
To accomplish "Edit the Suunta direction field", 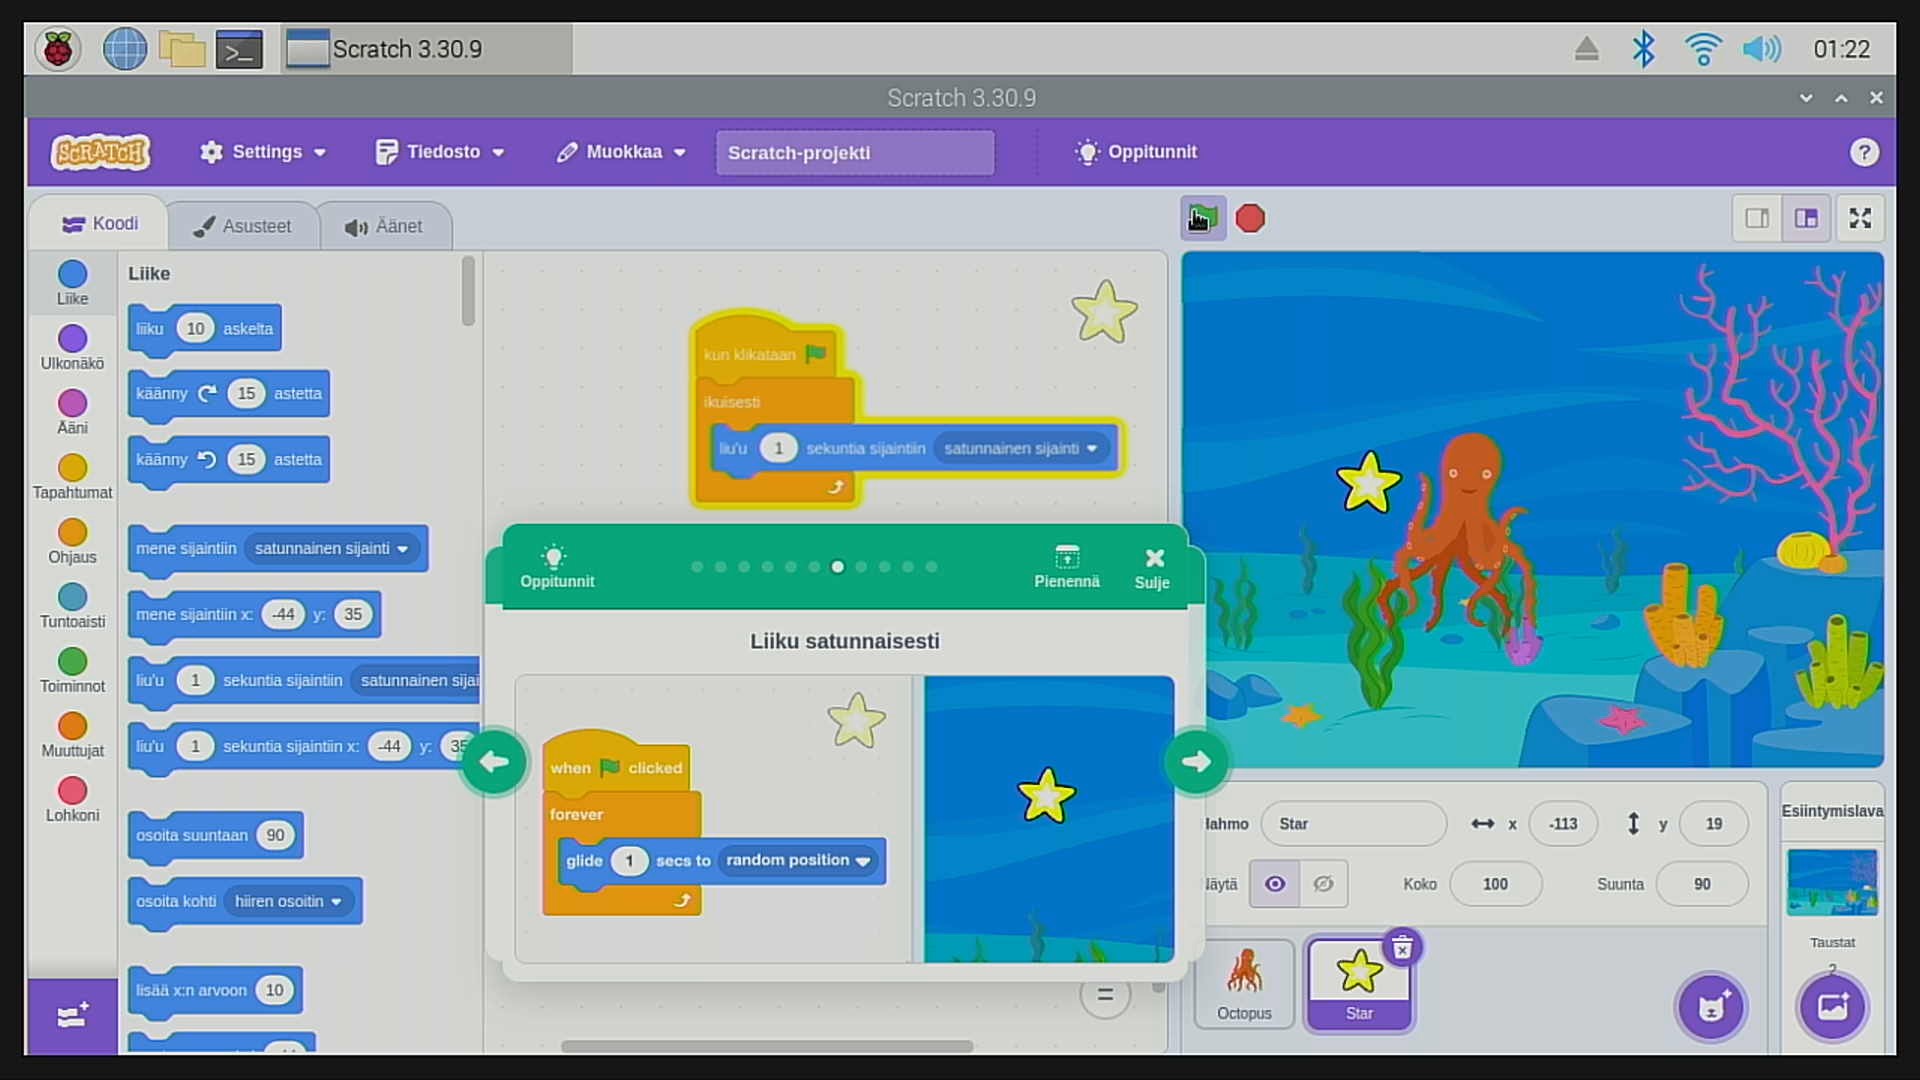I will click(x=1702, y=884).
